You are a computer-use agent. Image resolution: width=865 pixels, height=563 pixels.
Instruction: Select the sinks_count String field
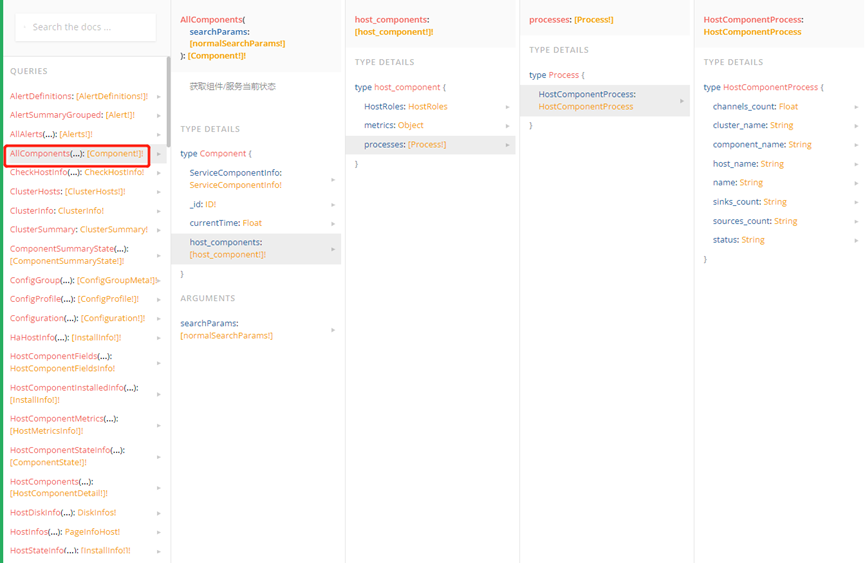coord(750,202)
